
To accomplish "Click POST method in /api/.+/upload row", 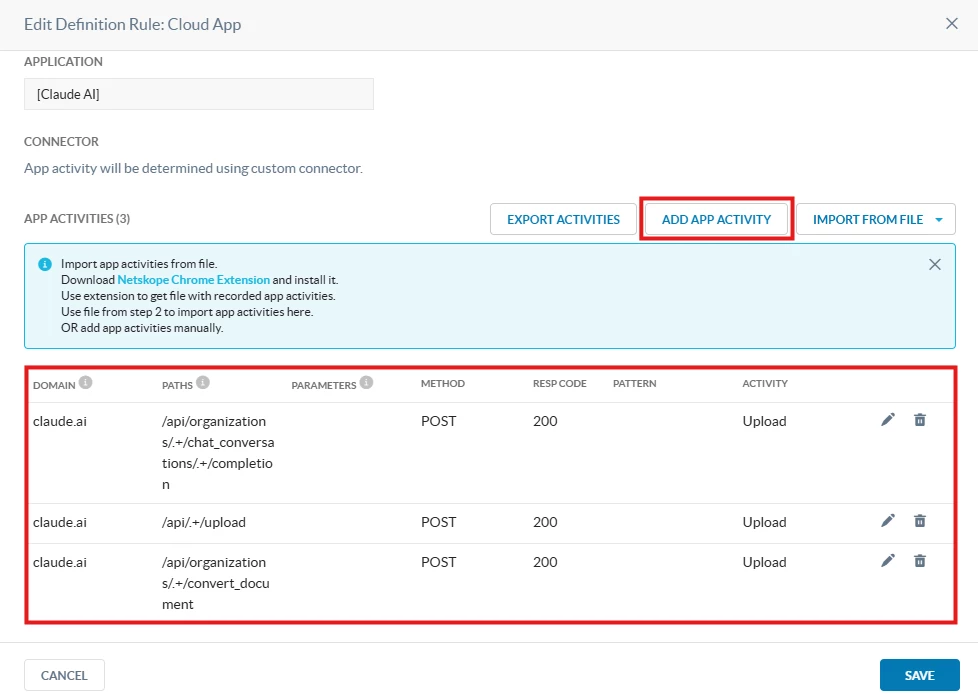I will click(x=438, y=523).
